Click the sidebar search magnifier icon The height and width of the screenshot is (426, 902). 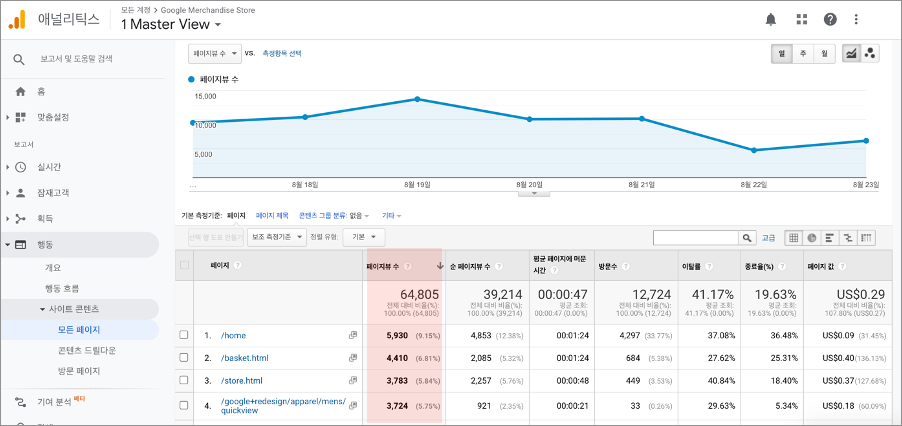[20, 59]
